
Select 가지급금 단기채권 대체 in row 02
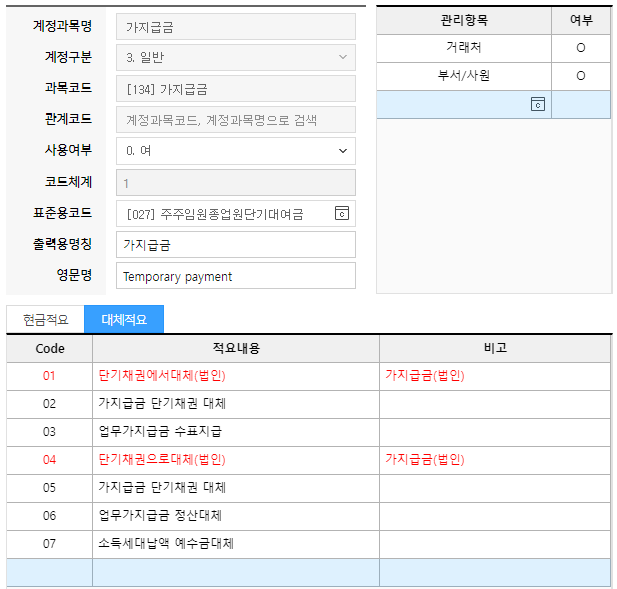[x=162, y=404]
